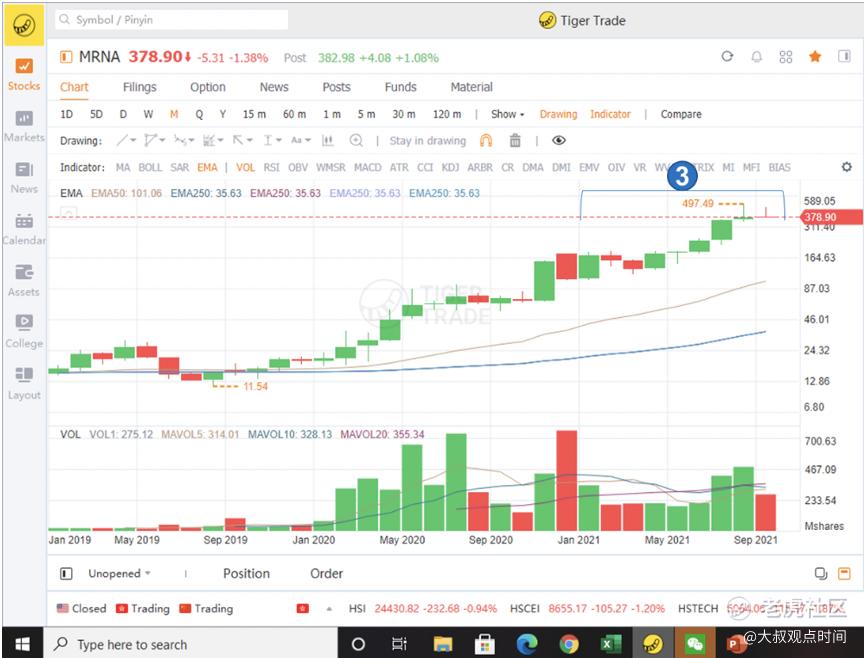
Task: Click the Symbol / Pinyin search field
Action: [171, 20]
